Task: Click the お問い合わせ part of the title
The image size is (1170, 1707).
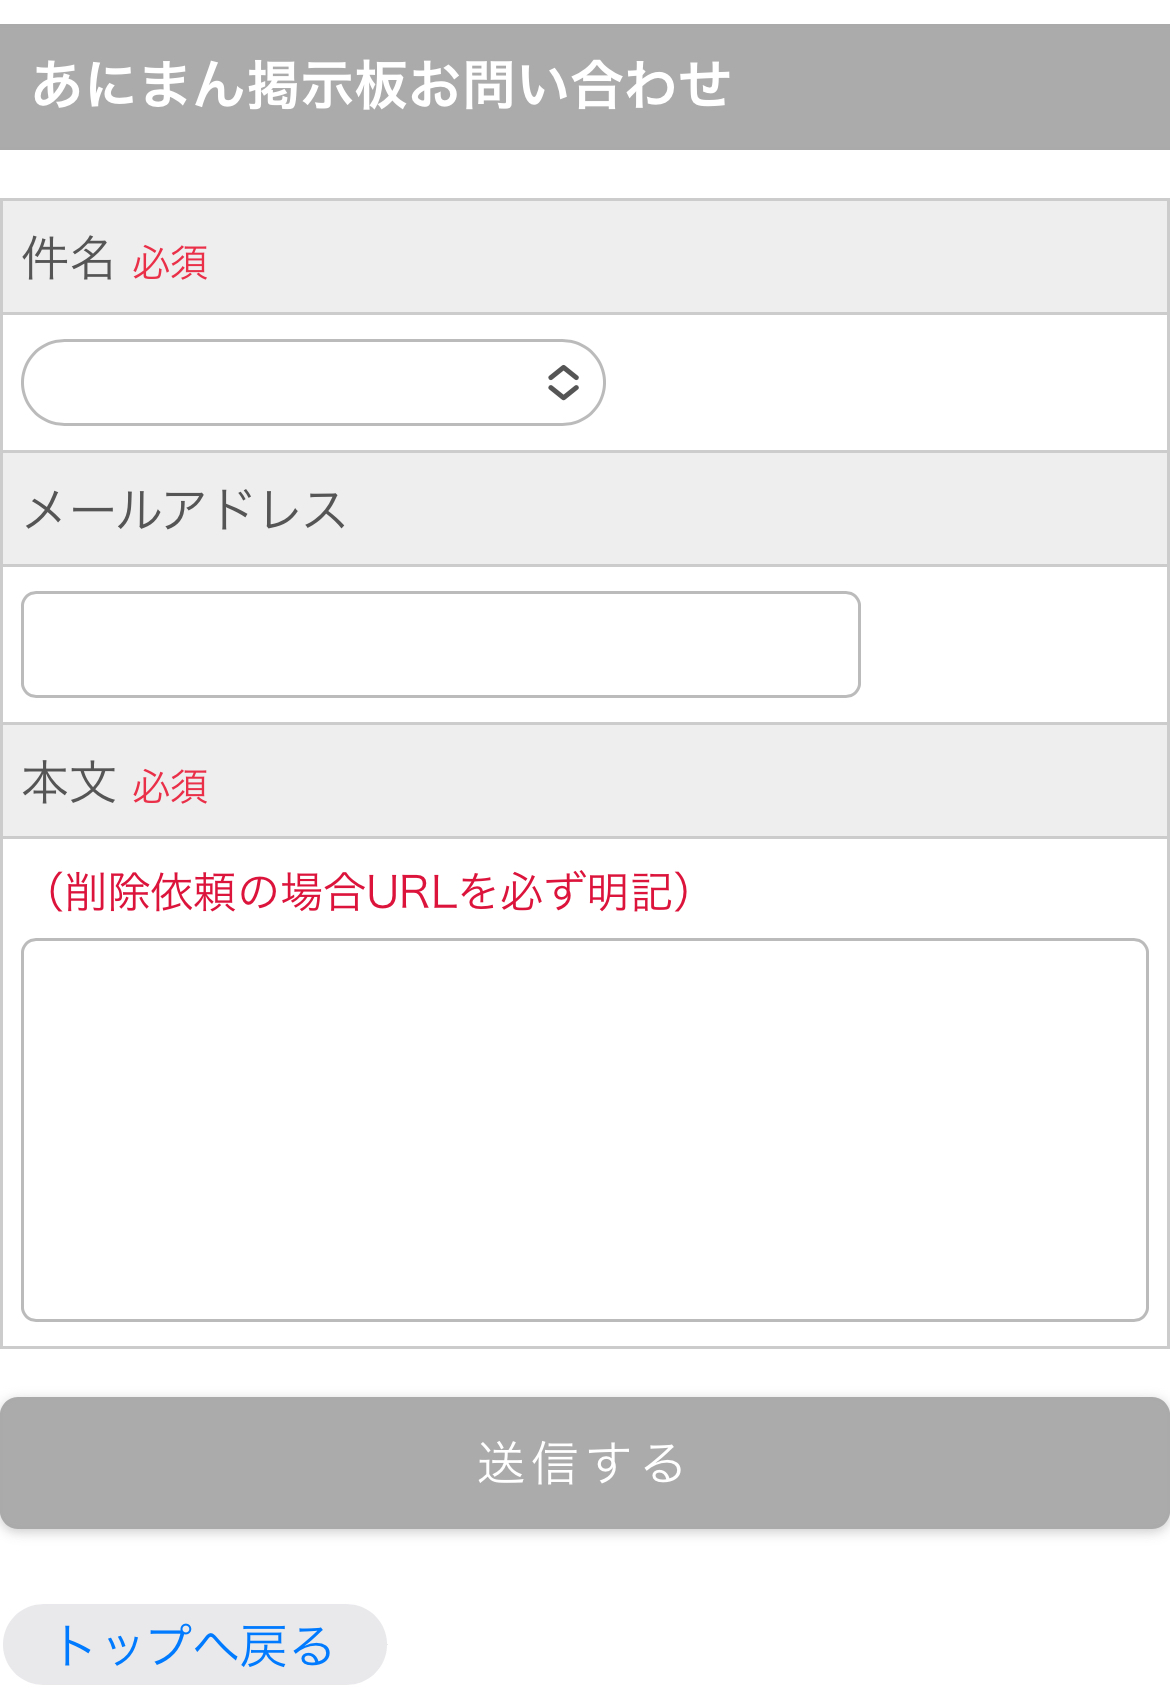Action: (570, 86)
